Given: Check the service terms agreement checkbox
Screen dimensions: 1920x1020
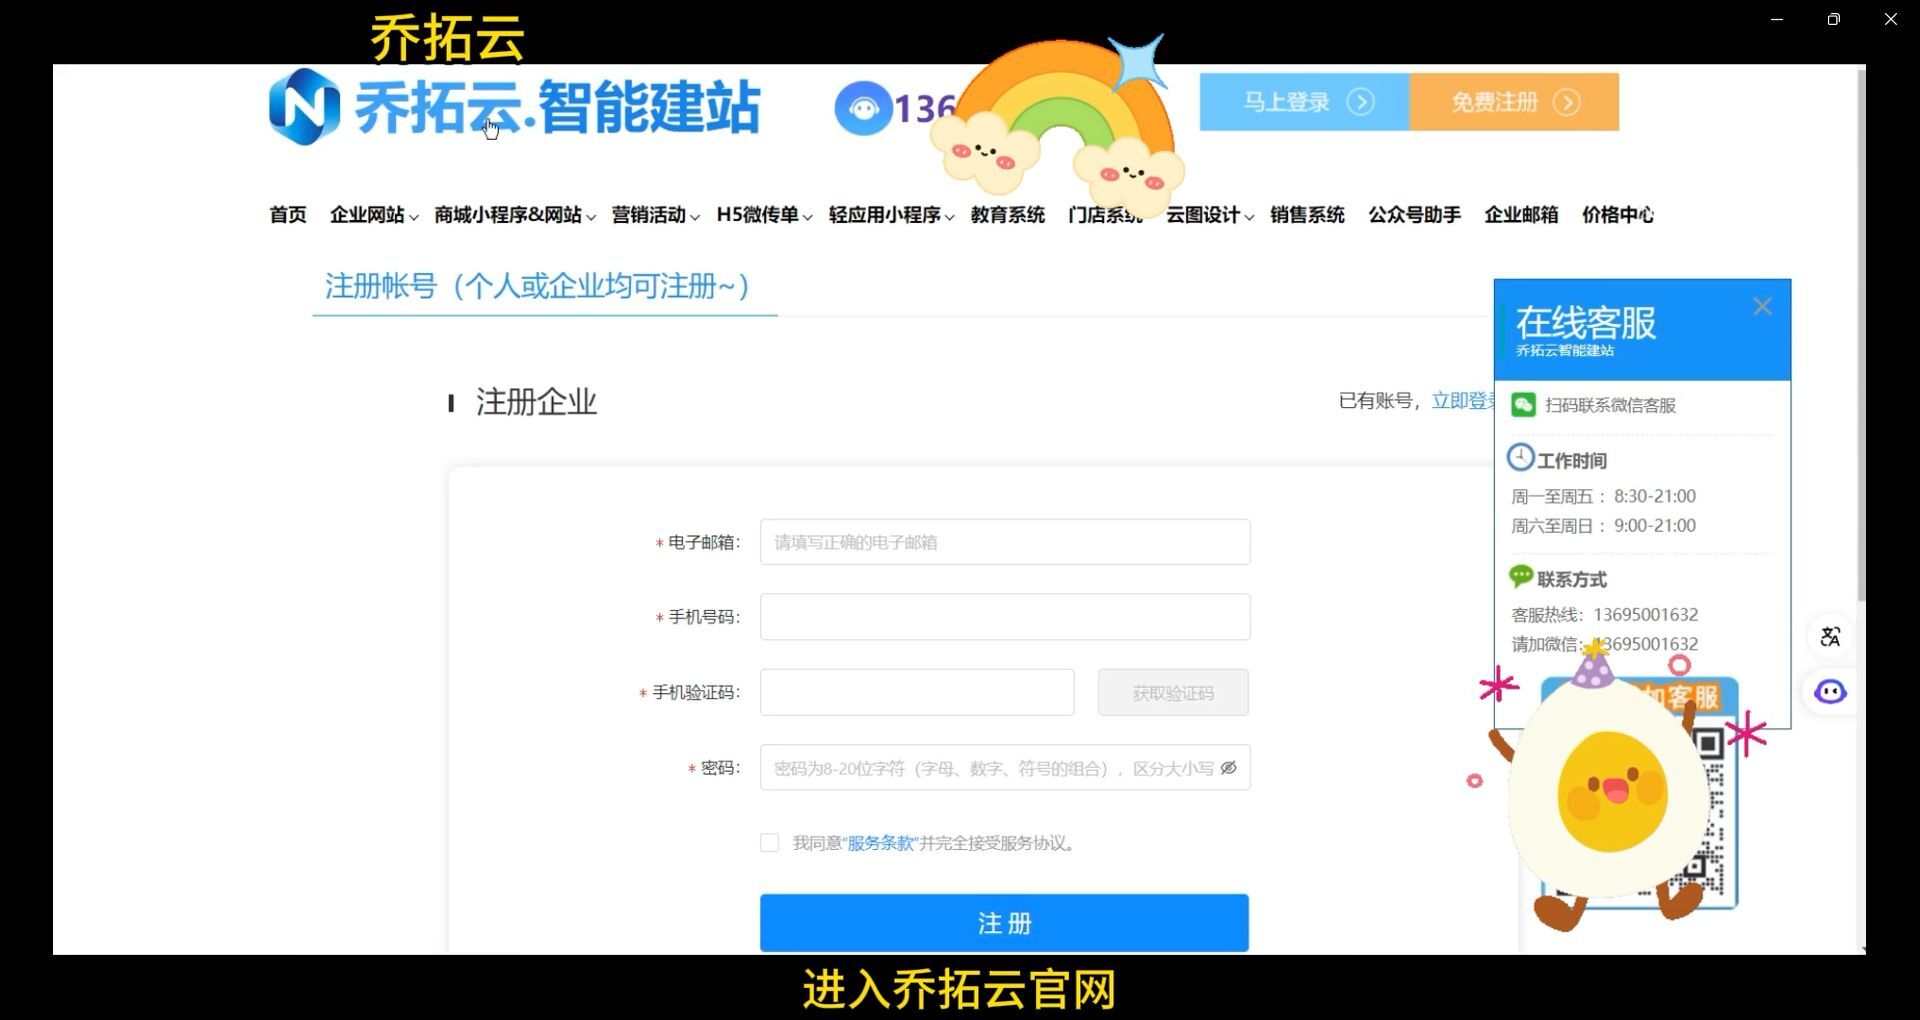Looking at the screenshot, I should 769,843.
